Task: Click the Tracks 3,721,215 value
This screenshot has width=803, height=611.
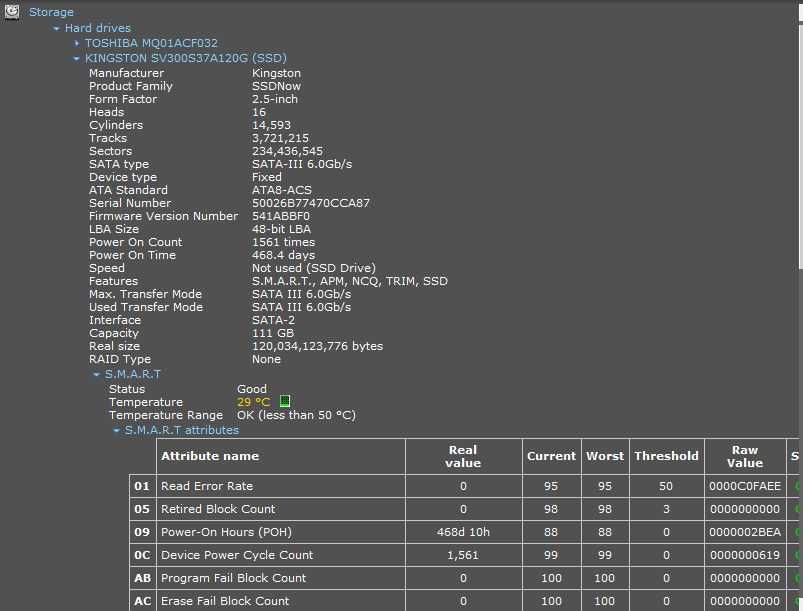Action: (x=280, y=138)
